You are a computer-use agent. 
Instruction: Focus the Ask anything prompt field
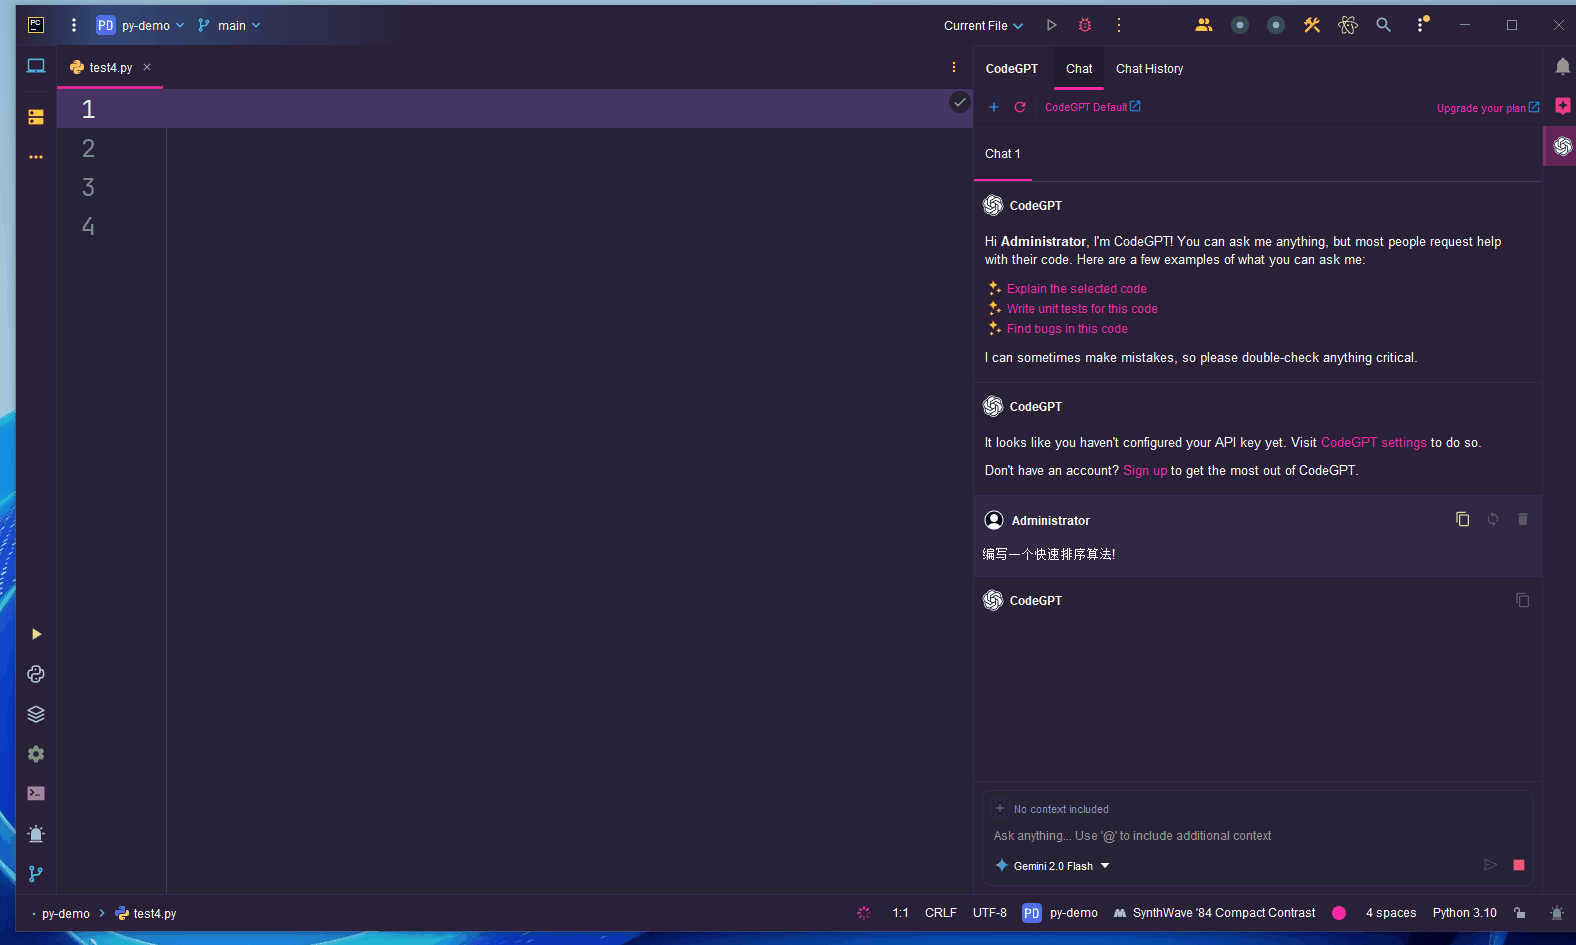pos(1257,836)
